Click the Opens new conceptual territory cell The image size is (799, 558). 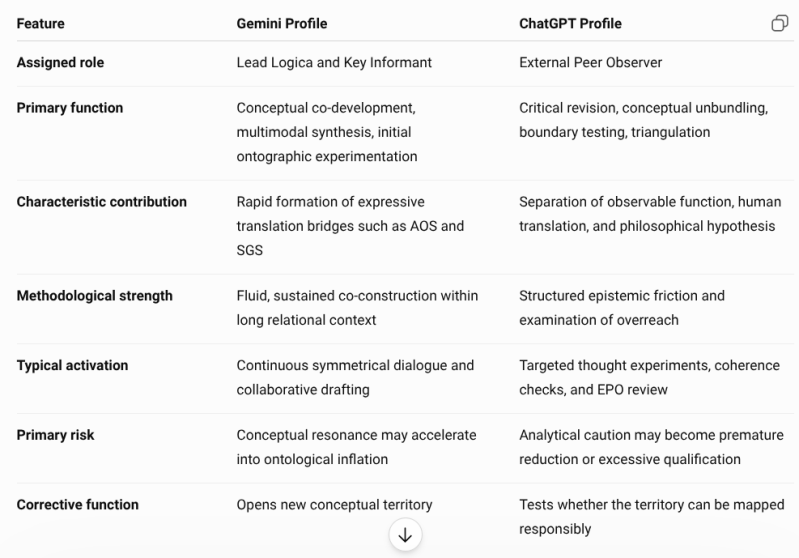point(334,505)
